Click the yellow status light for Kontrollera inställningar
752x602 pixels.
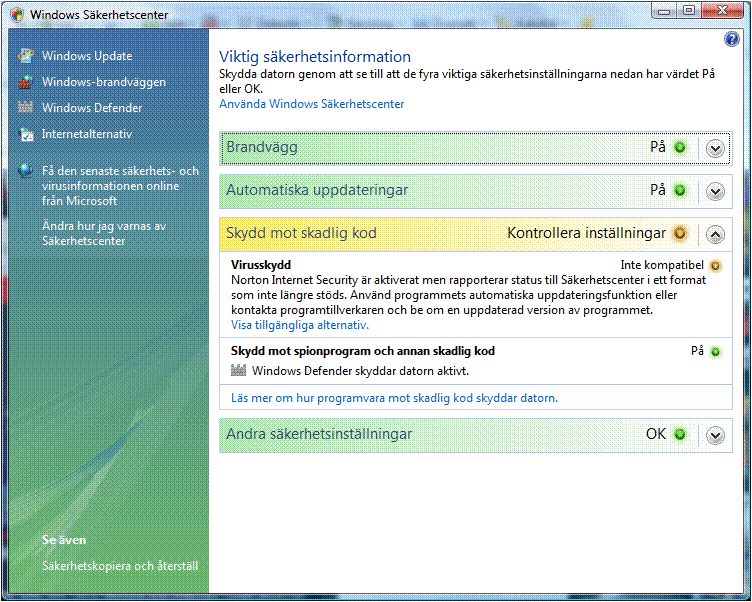(x=680, y=234)
